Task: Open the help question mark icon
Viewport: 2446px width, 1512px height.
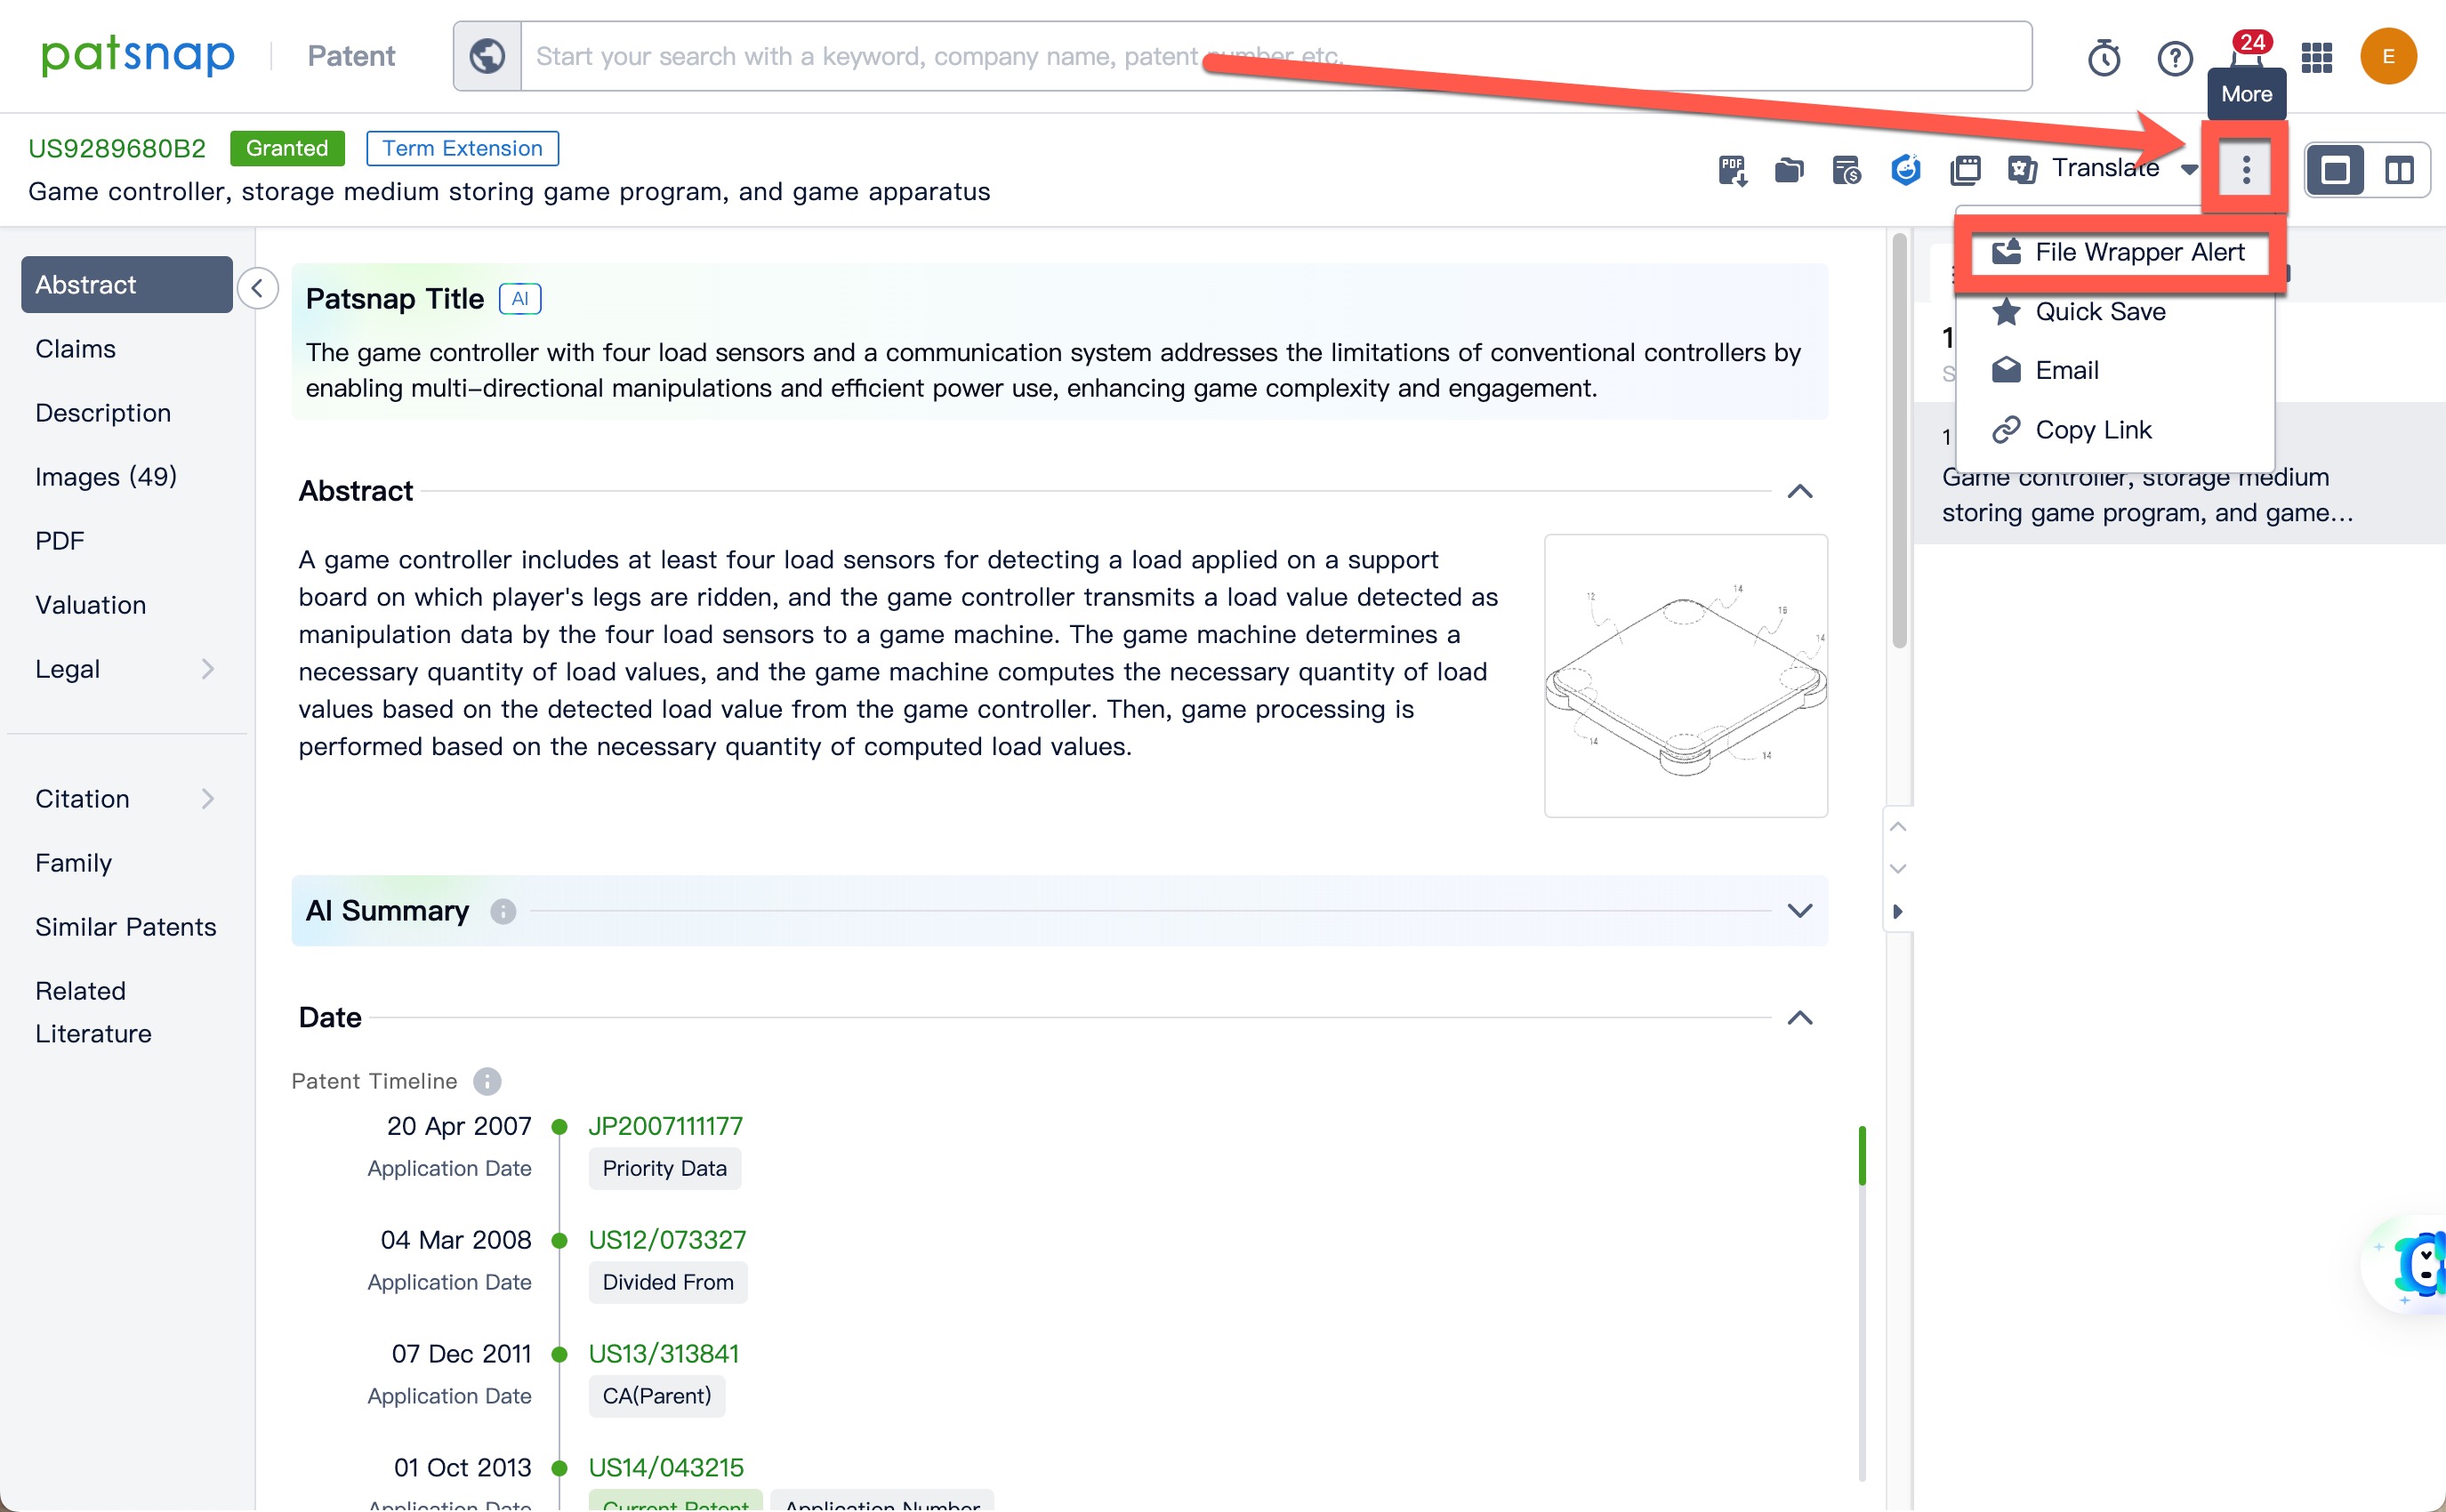Action: (x=2174, y=57)
